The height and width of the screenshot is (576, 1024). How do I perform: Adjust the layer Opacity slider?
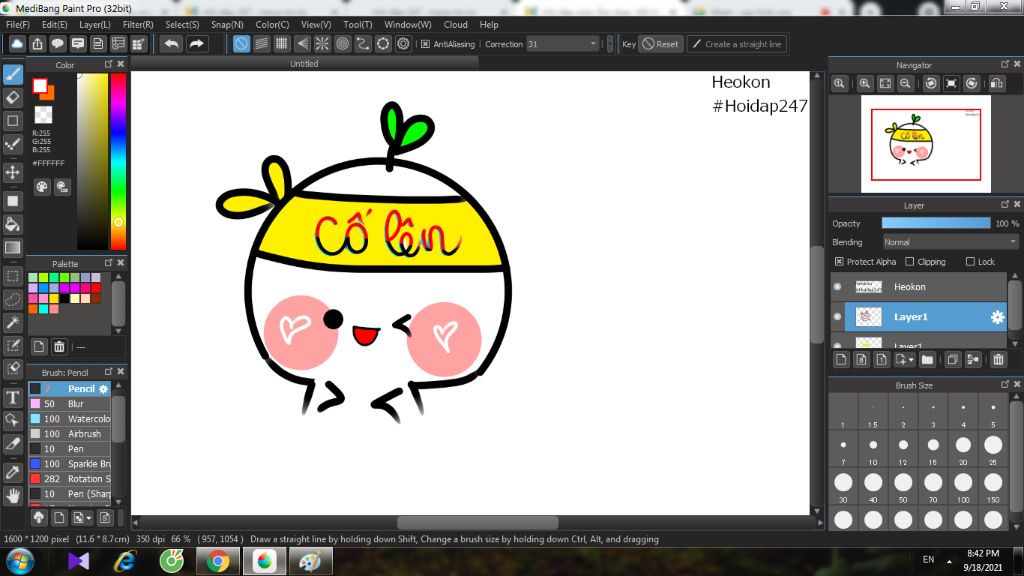tap(936, 223)
